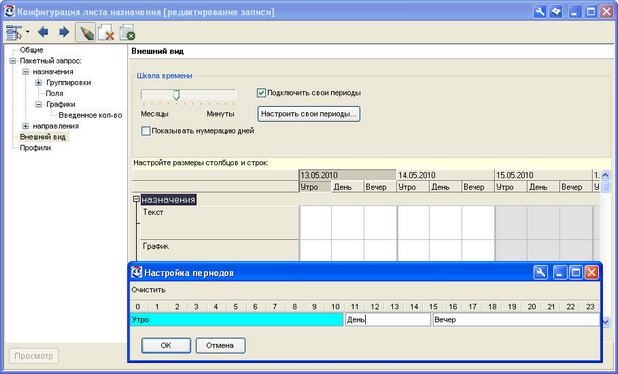Expand the Группировки tree node
618x374 pixels.
[x=39, y=83]
